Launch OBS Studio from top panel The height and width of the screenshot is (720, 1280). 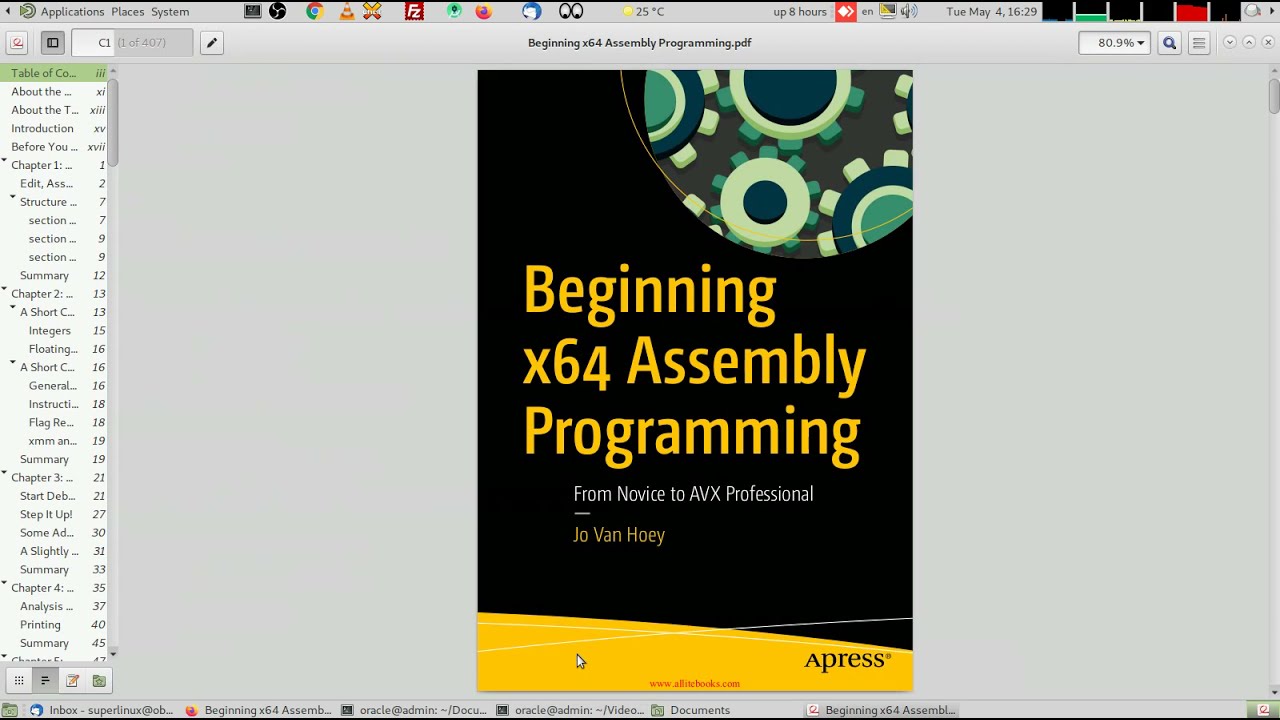pyautogui.click(x=278, y=11)
